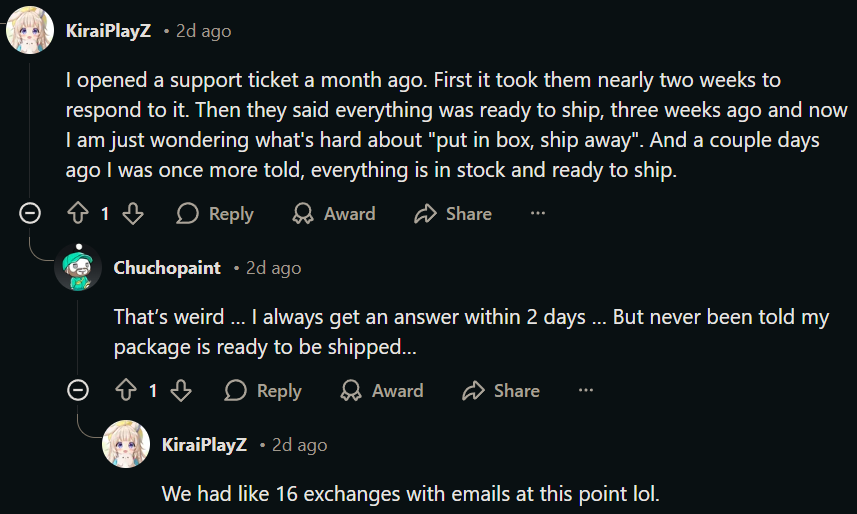
Task: Click Chuchopaint's green-cap avatar
Action: 78,267
